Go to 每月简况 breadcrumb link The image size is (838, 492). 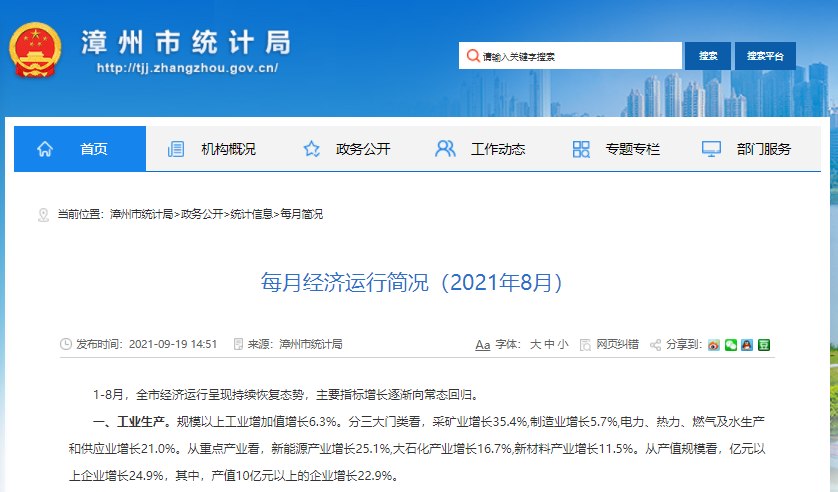coord(301,214)
